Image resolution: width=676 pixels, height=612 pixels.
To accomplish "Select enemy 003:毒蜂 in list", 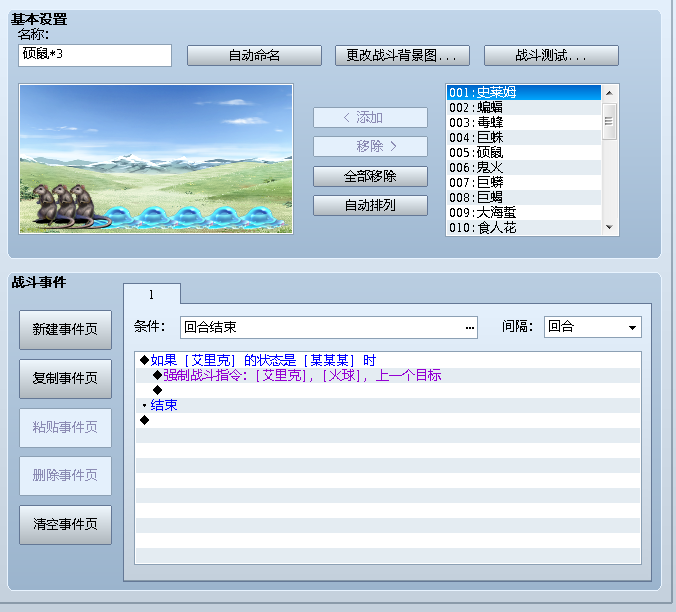I will click(x=524, y=122).
